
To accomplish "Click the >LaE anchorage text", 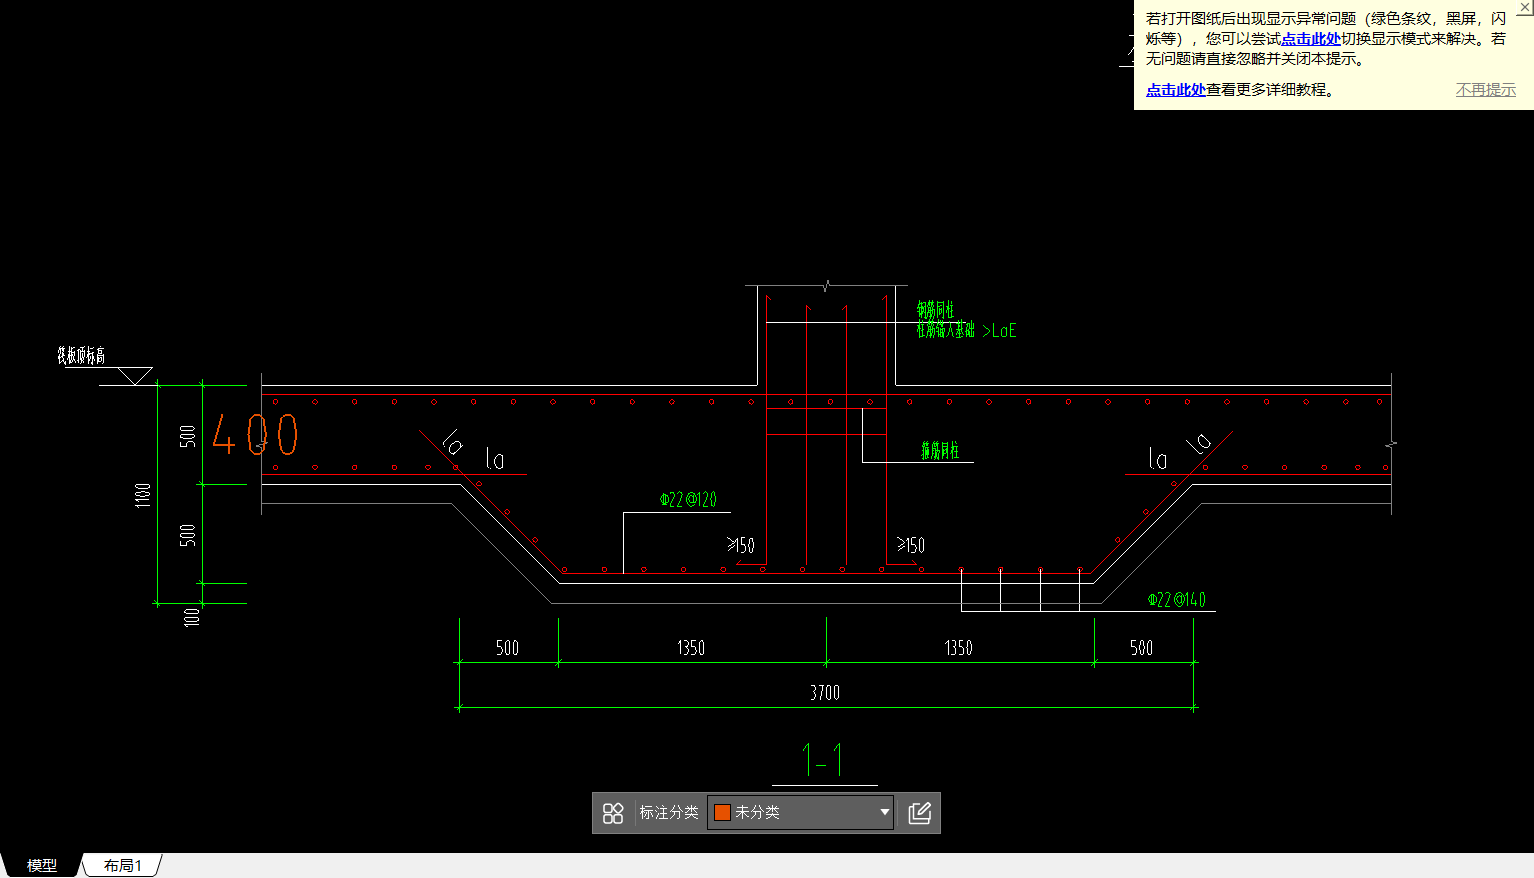I will (999, 331).
